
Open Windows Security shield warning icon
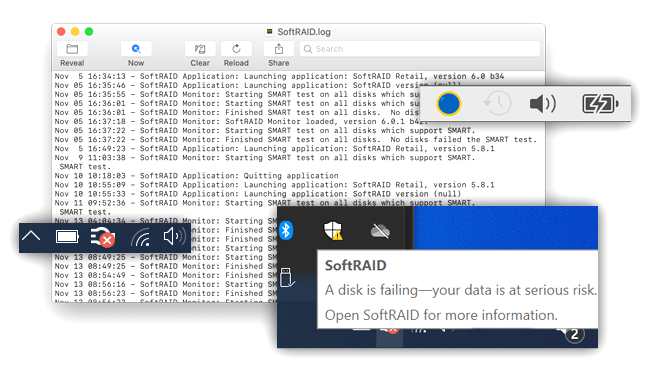[333, 230]
